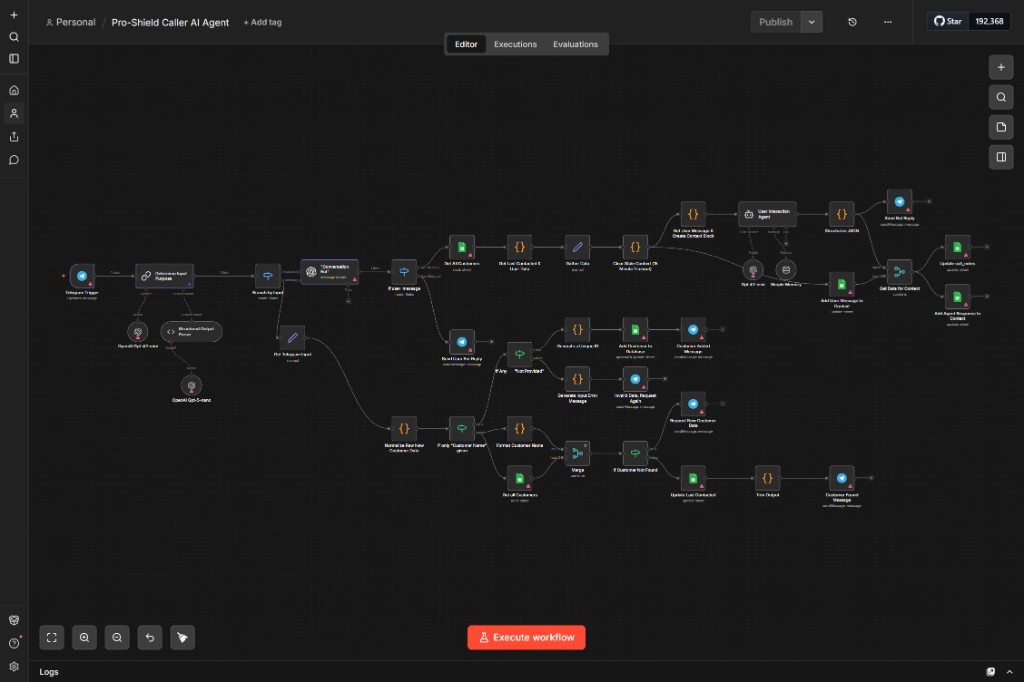Toggle the left sidebar collapse icon
This screenshot has height=682, width=1024.
(14, 58)
